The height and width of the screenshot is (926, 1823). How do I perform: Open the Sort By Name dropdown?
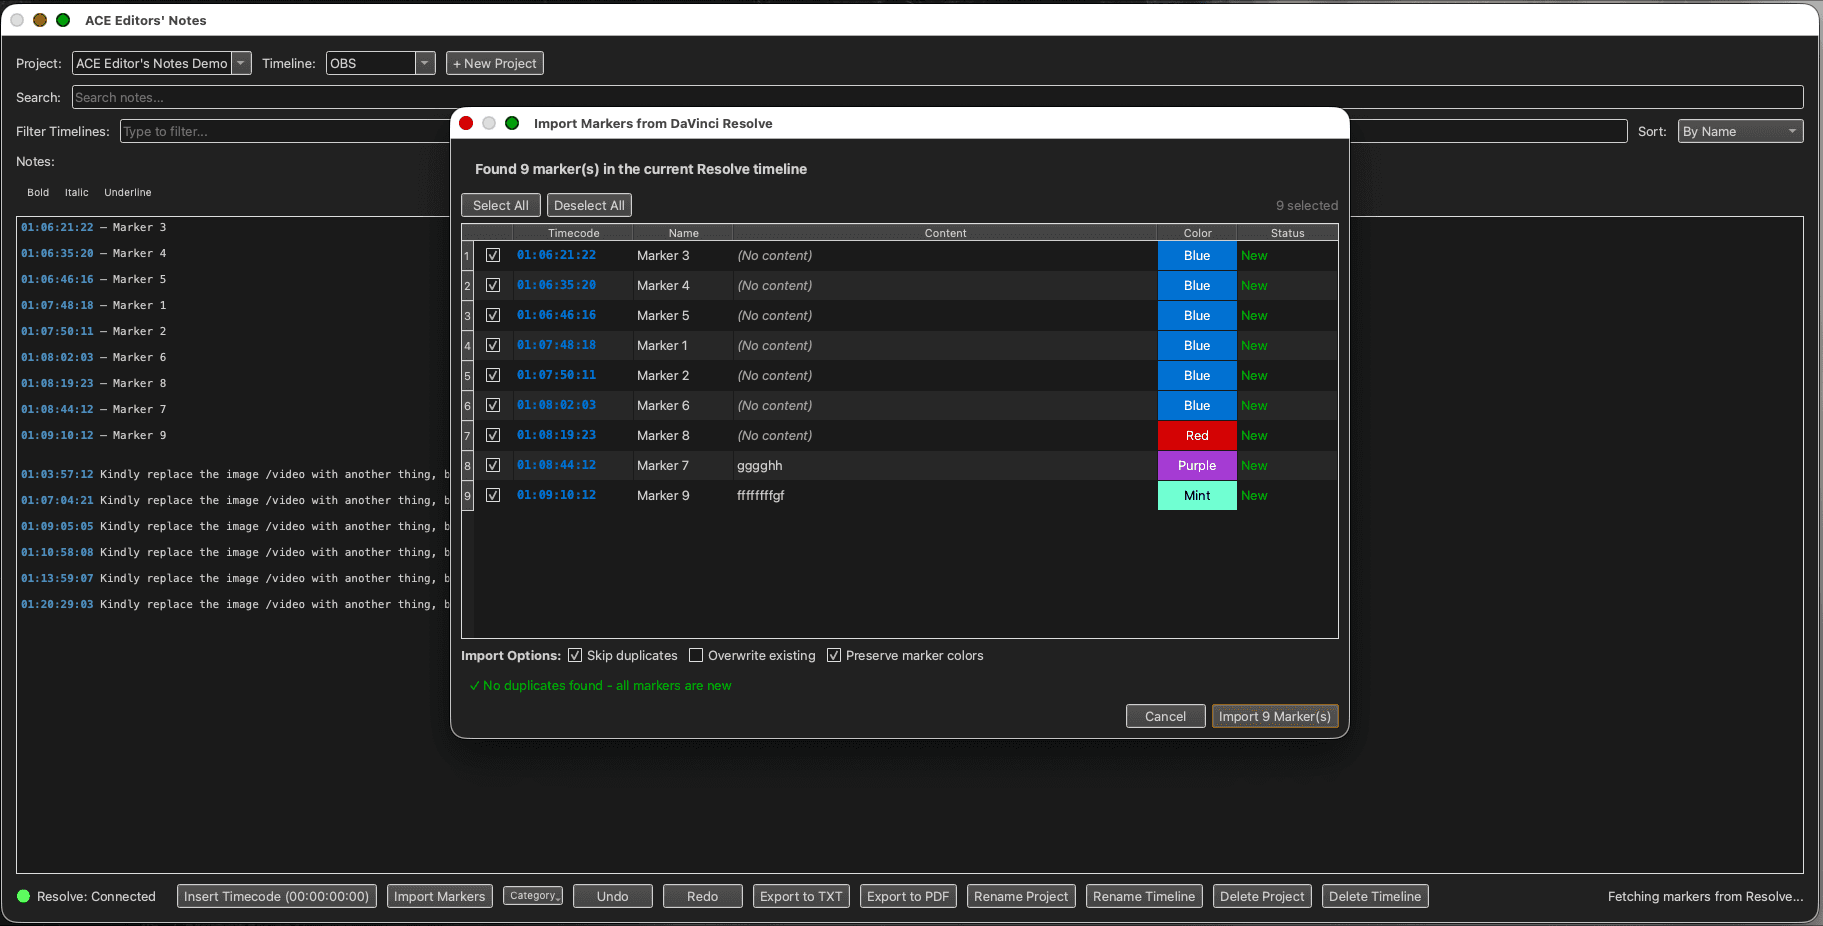[x=1740, y=131]
